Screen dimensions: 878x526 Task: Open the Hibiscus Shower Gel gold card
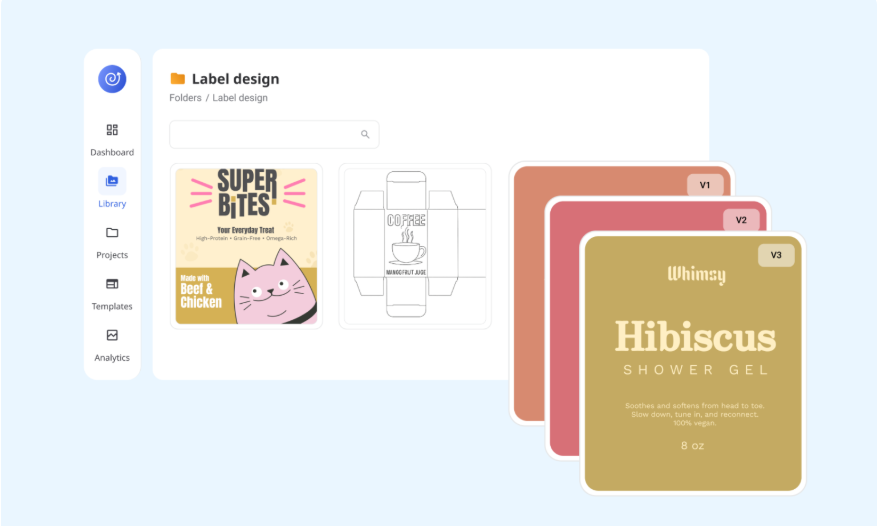pyautogui.click(x=693, y=364)
